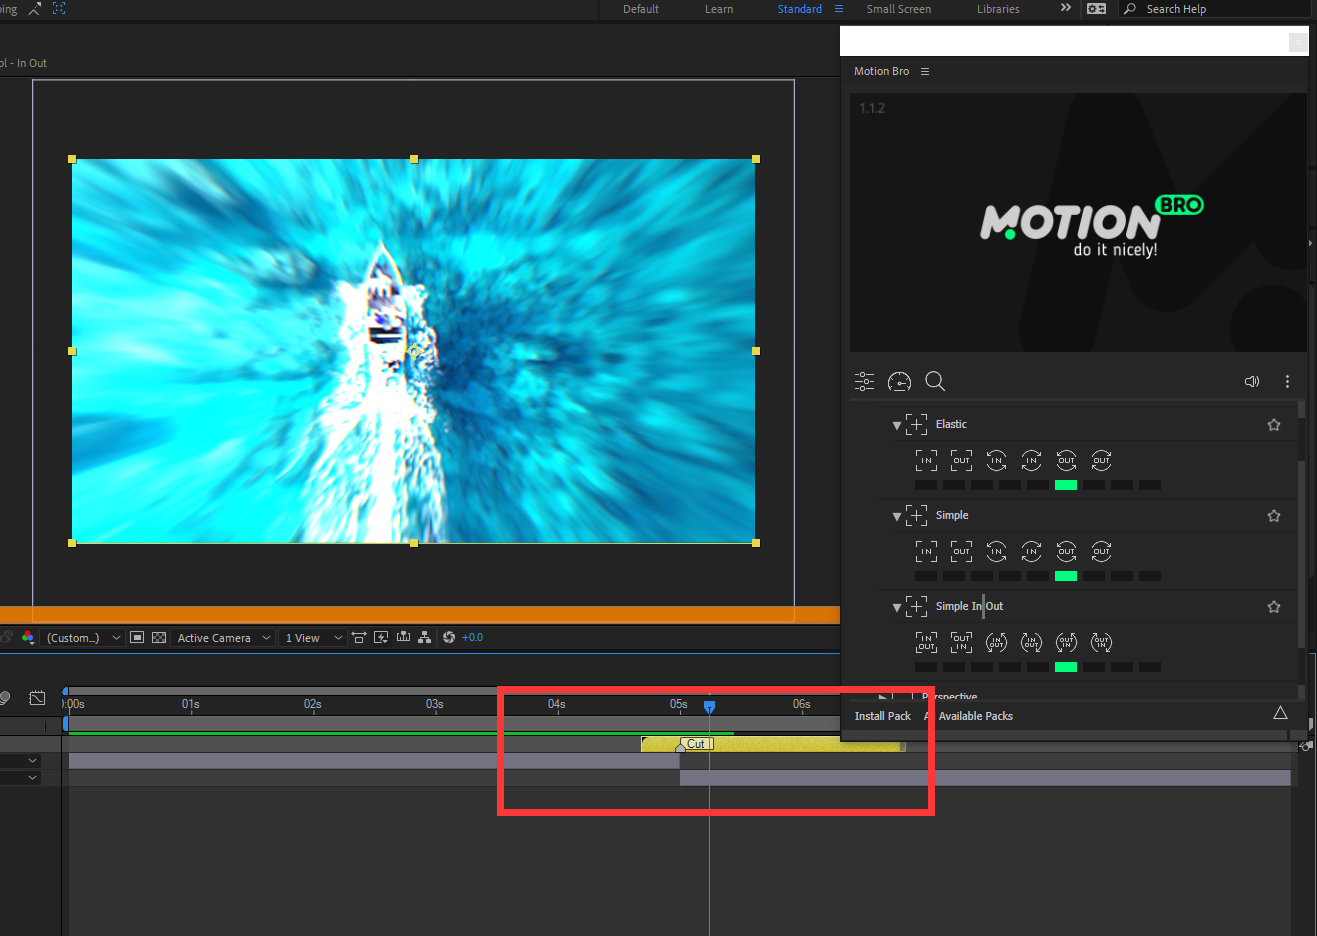1317x936 pixels.
Task: Apply the Simple OUT bracket preset
Action: tap(961, 551)
